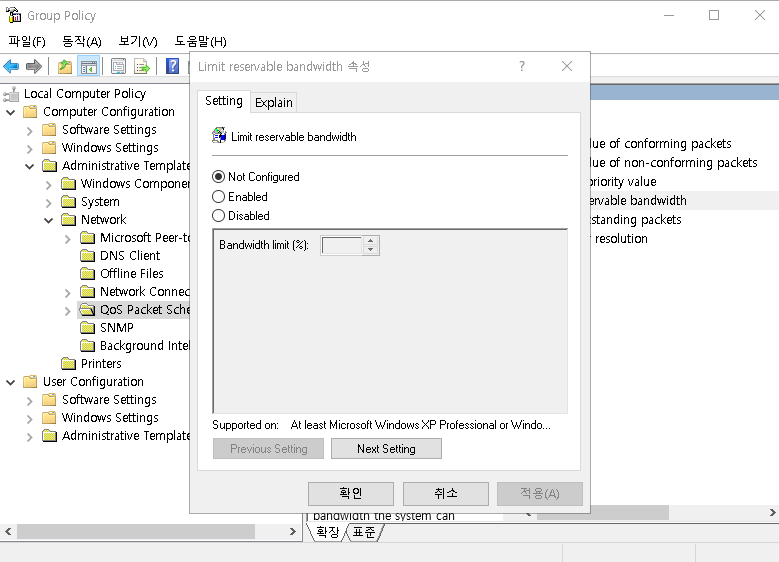Click the Offline Files folder icon

[87, 273]
